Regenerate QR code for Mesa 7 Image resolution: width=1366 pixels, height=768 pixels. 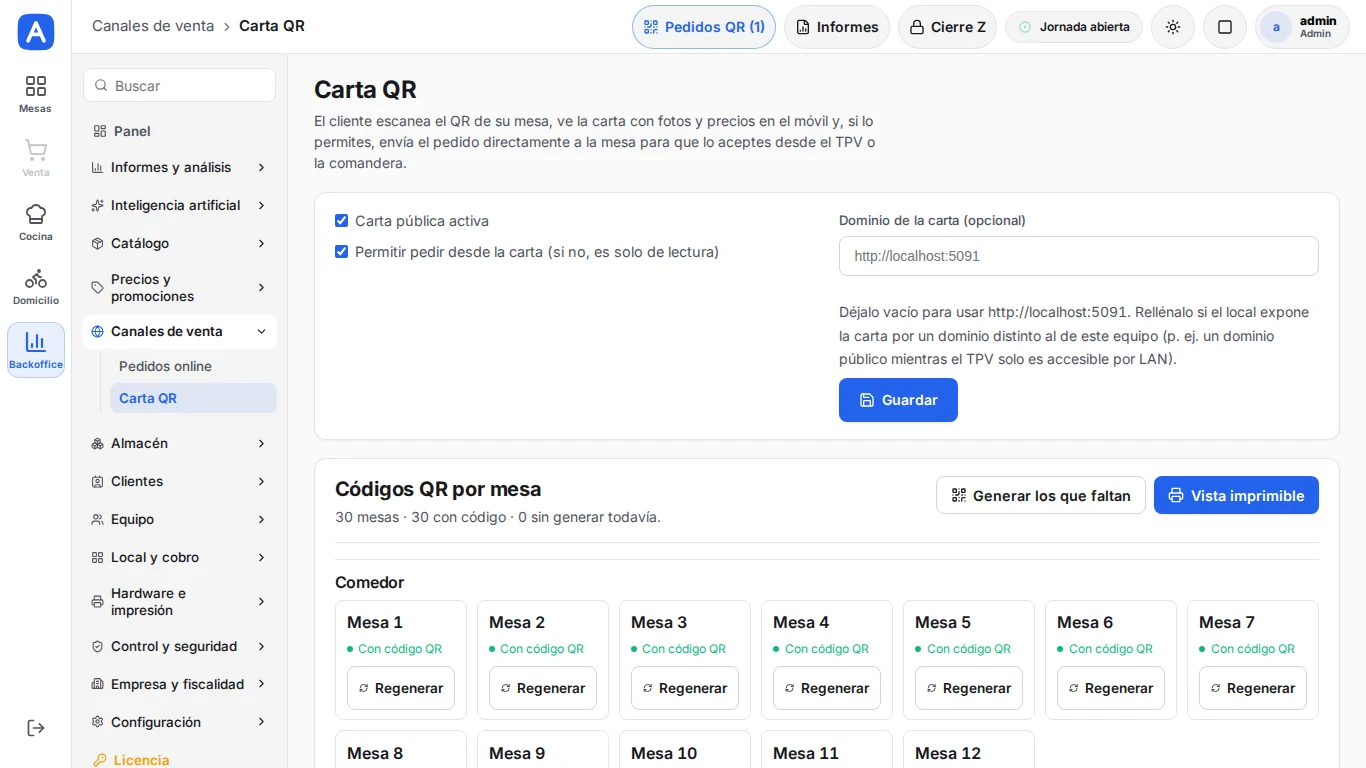pyautogui.click(x=1253, y=688)
